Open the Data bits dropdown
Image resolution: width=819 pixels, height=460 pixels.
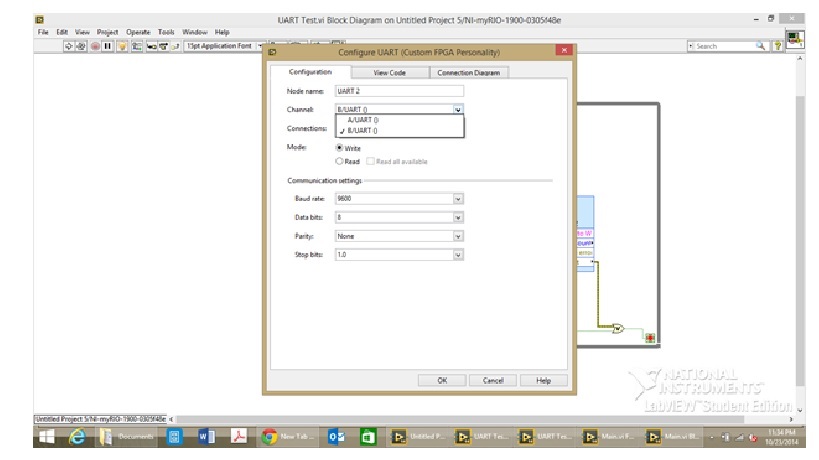coord(458,218)
